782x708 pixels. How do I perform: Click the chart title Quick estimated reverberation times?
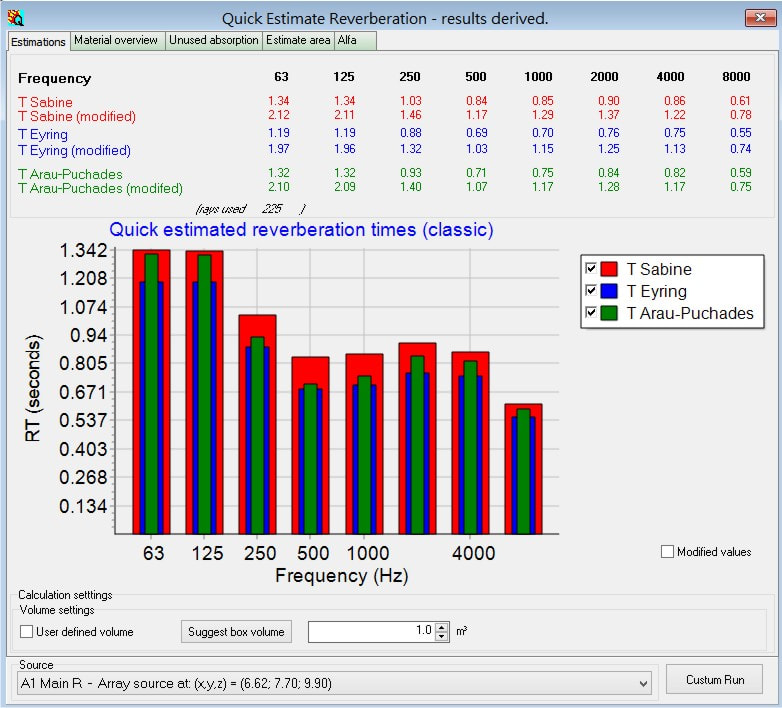301,229
